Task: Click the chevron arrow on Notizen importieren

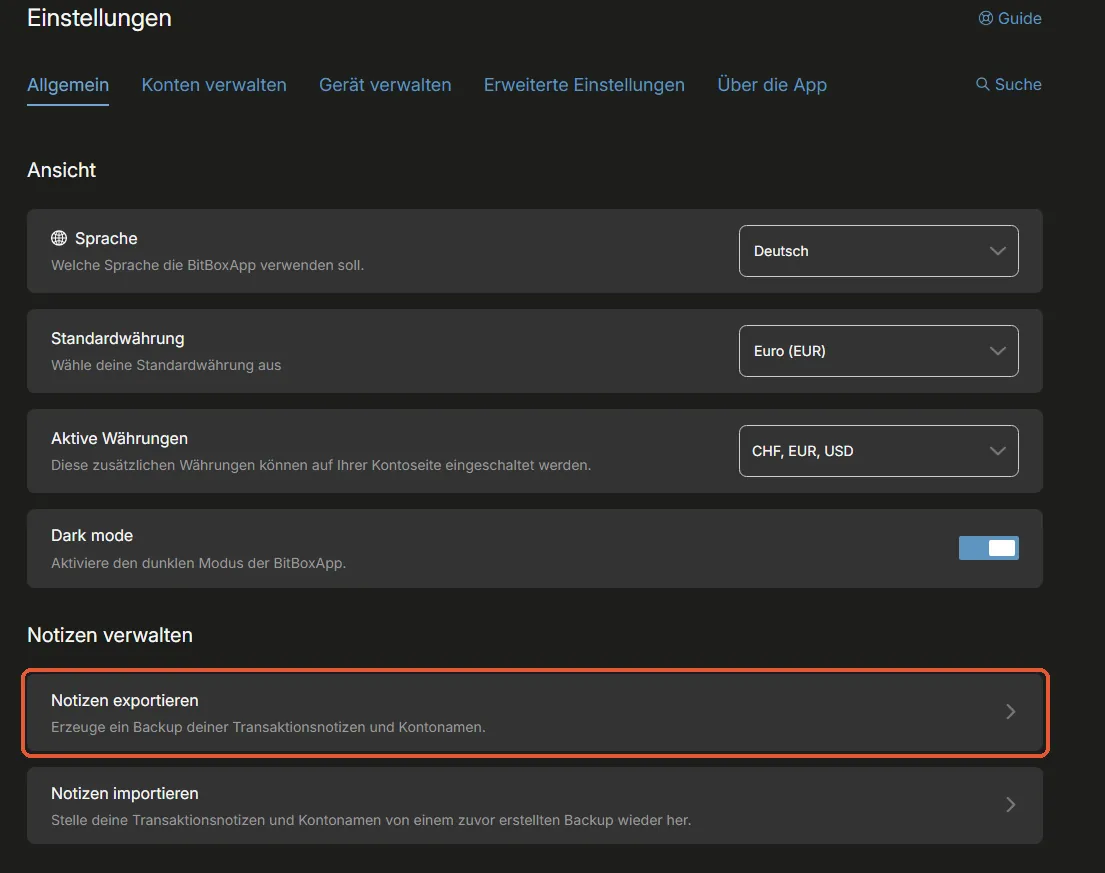Action: 1010,805
